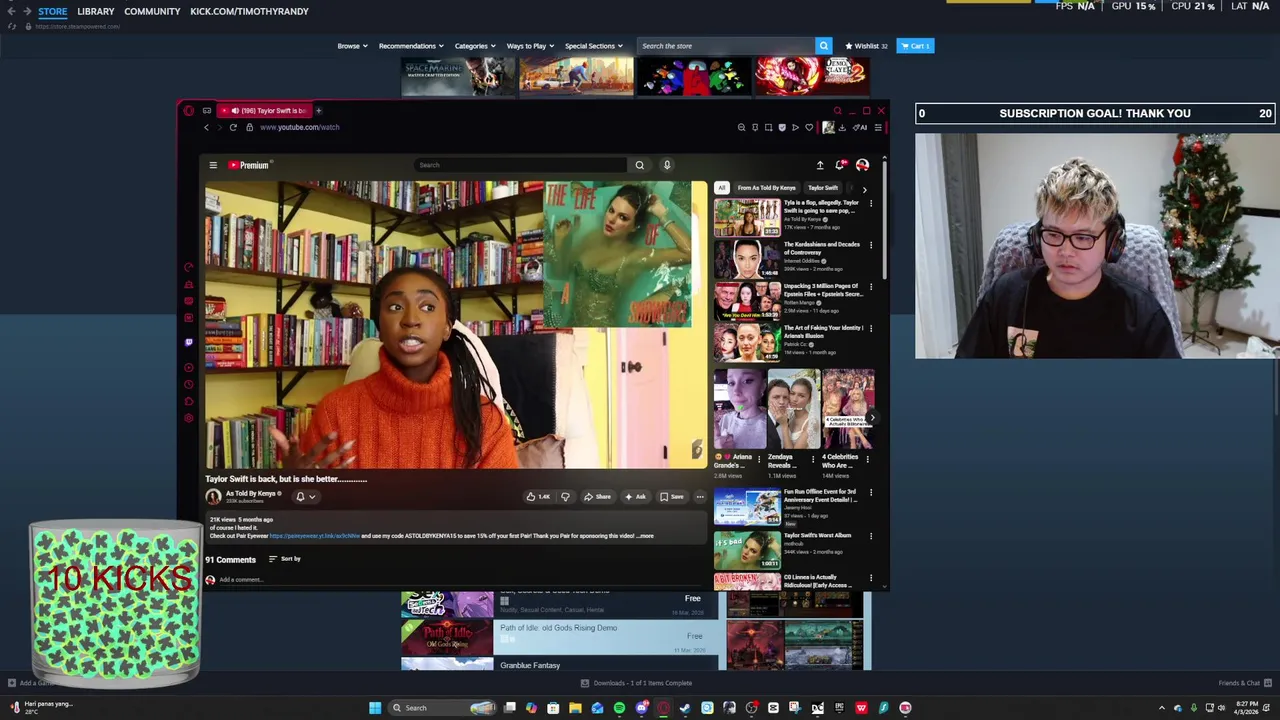Open Spotify from the Windows taskbar

[619, 708]
